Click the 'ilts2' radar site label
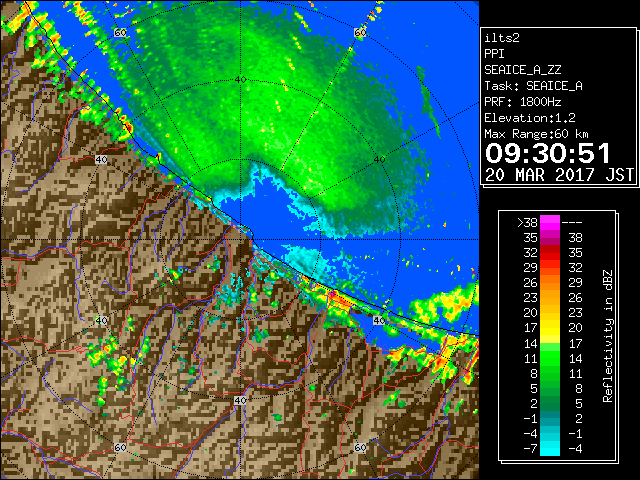Image resolution: width=640 pixels, height=480 pixels. [x=502, y=38]
